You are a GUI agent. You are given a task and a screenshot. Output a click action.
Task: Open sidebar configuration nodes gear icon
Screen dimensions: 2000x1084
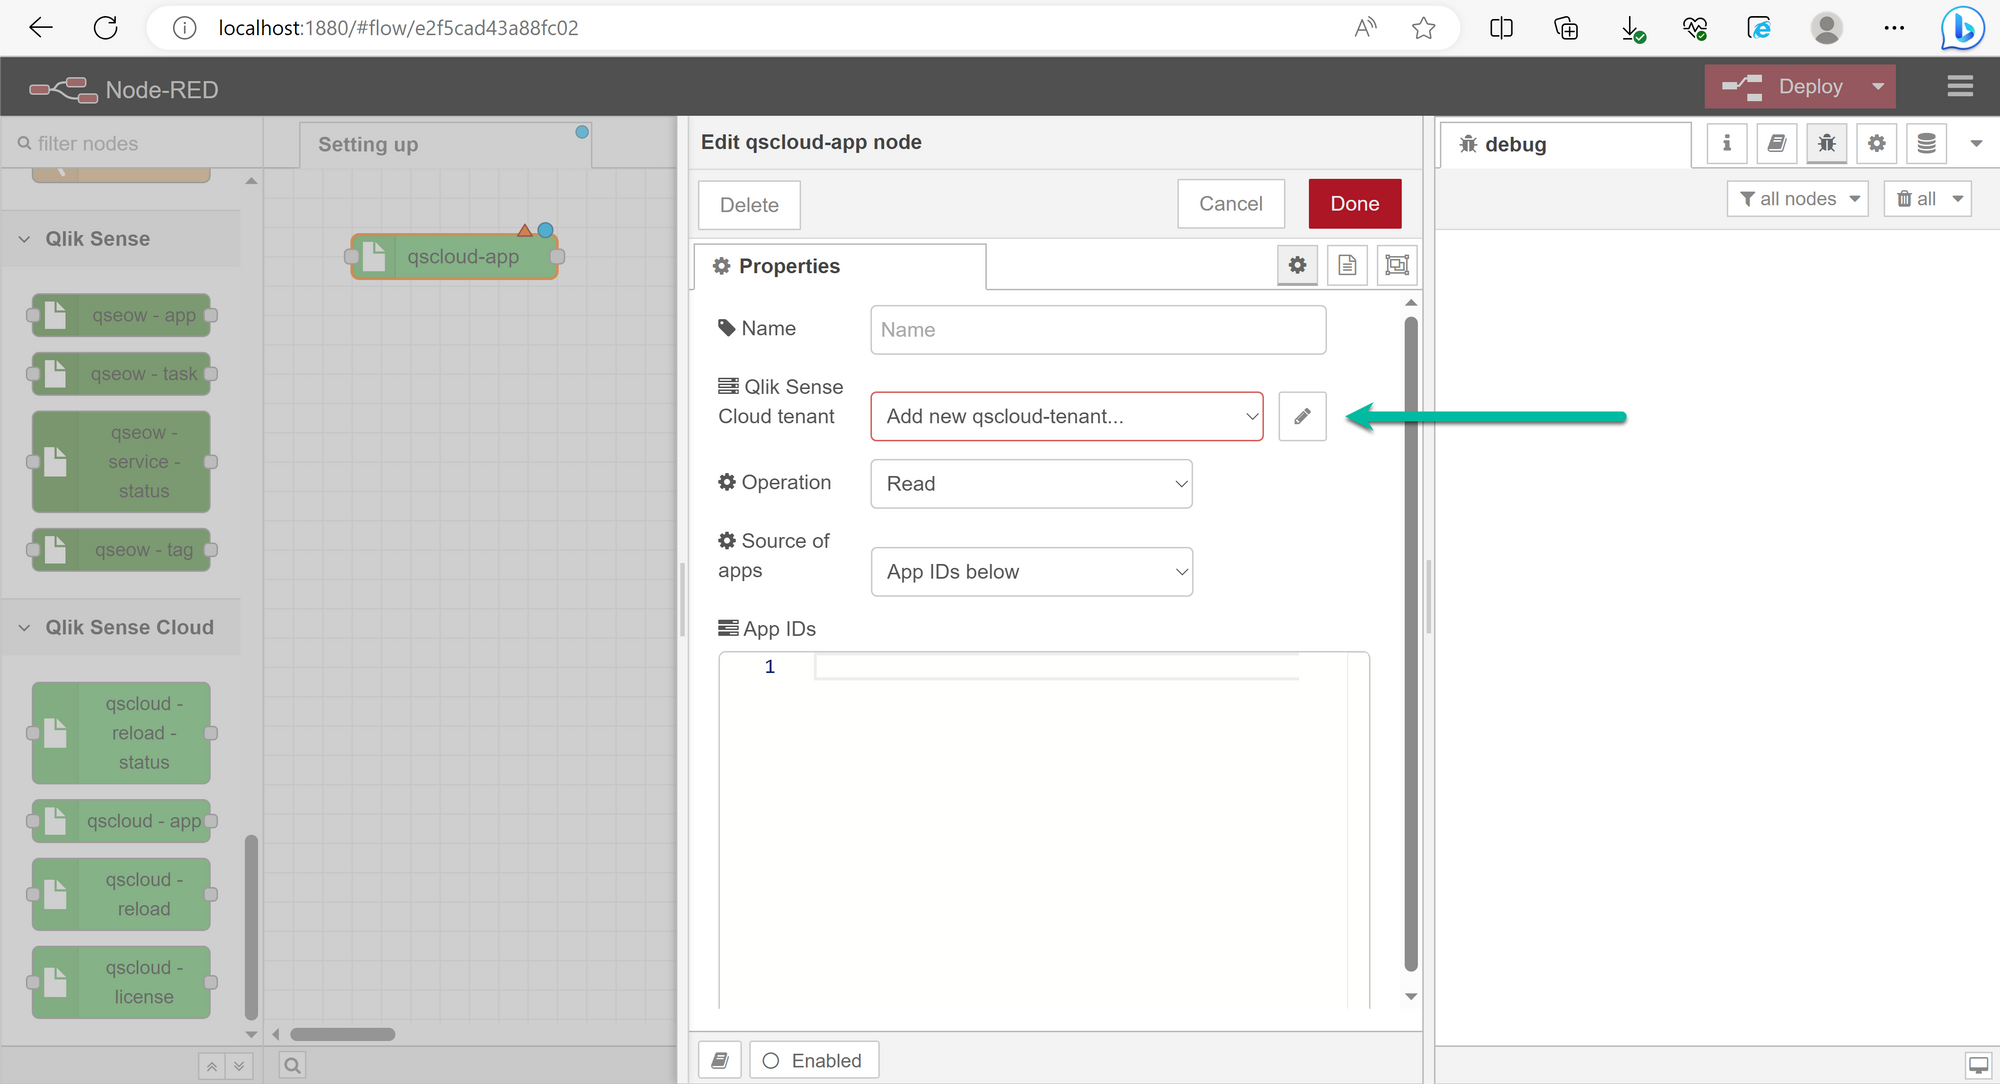1877,144
